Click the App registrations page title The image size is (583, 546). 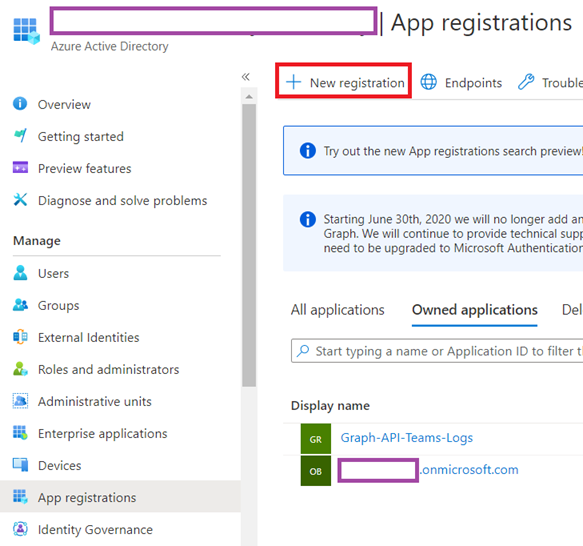point(481,23)
